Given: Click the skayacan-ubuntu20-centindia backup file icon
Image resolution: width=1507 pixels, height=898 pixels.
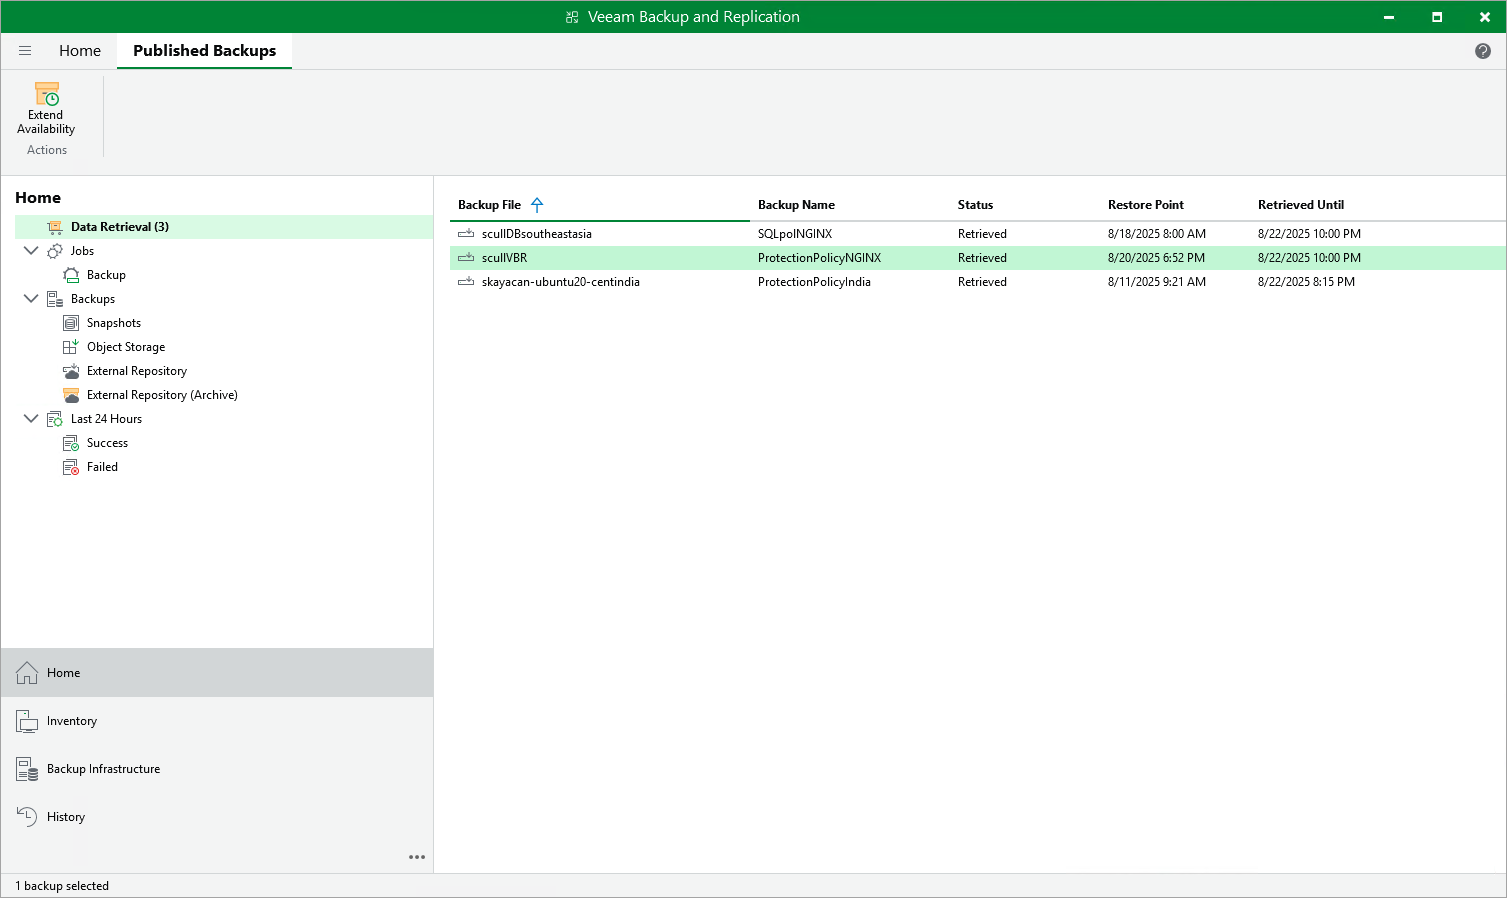Looking at the screenshot, I should [466, 282].
